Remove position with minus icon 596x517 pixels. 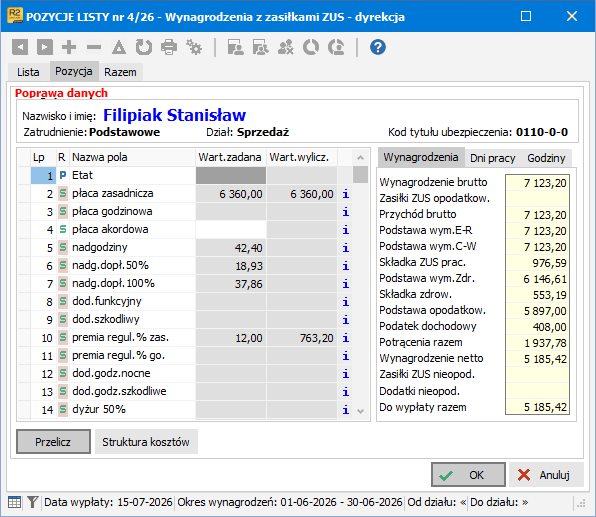[94, 48]
